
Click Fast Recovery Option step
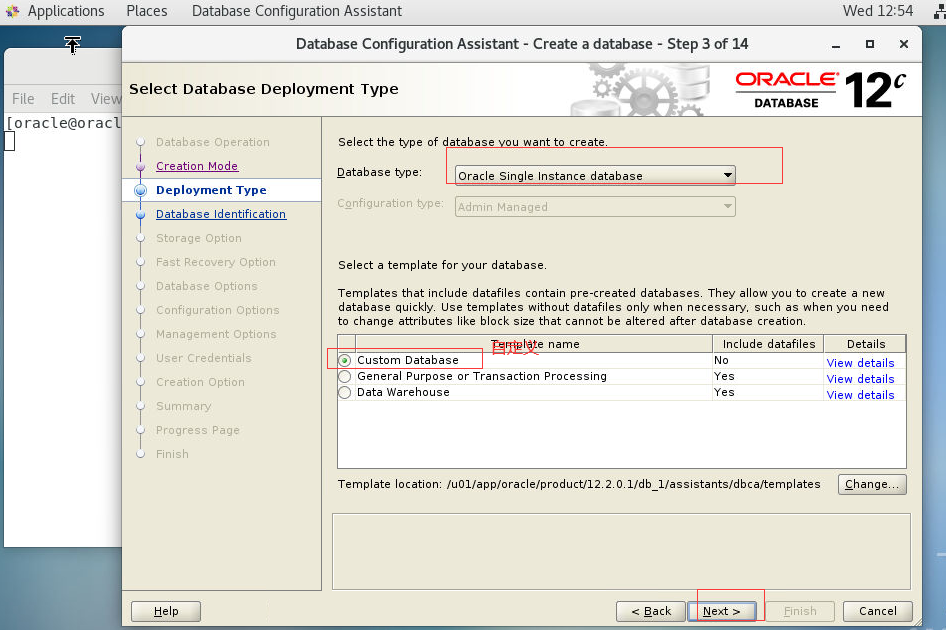[x=215, y=262]
